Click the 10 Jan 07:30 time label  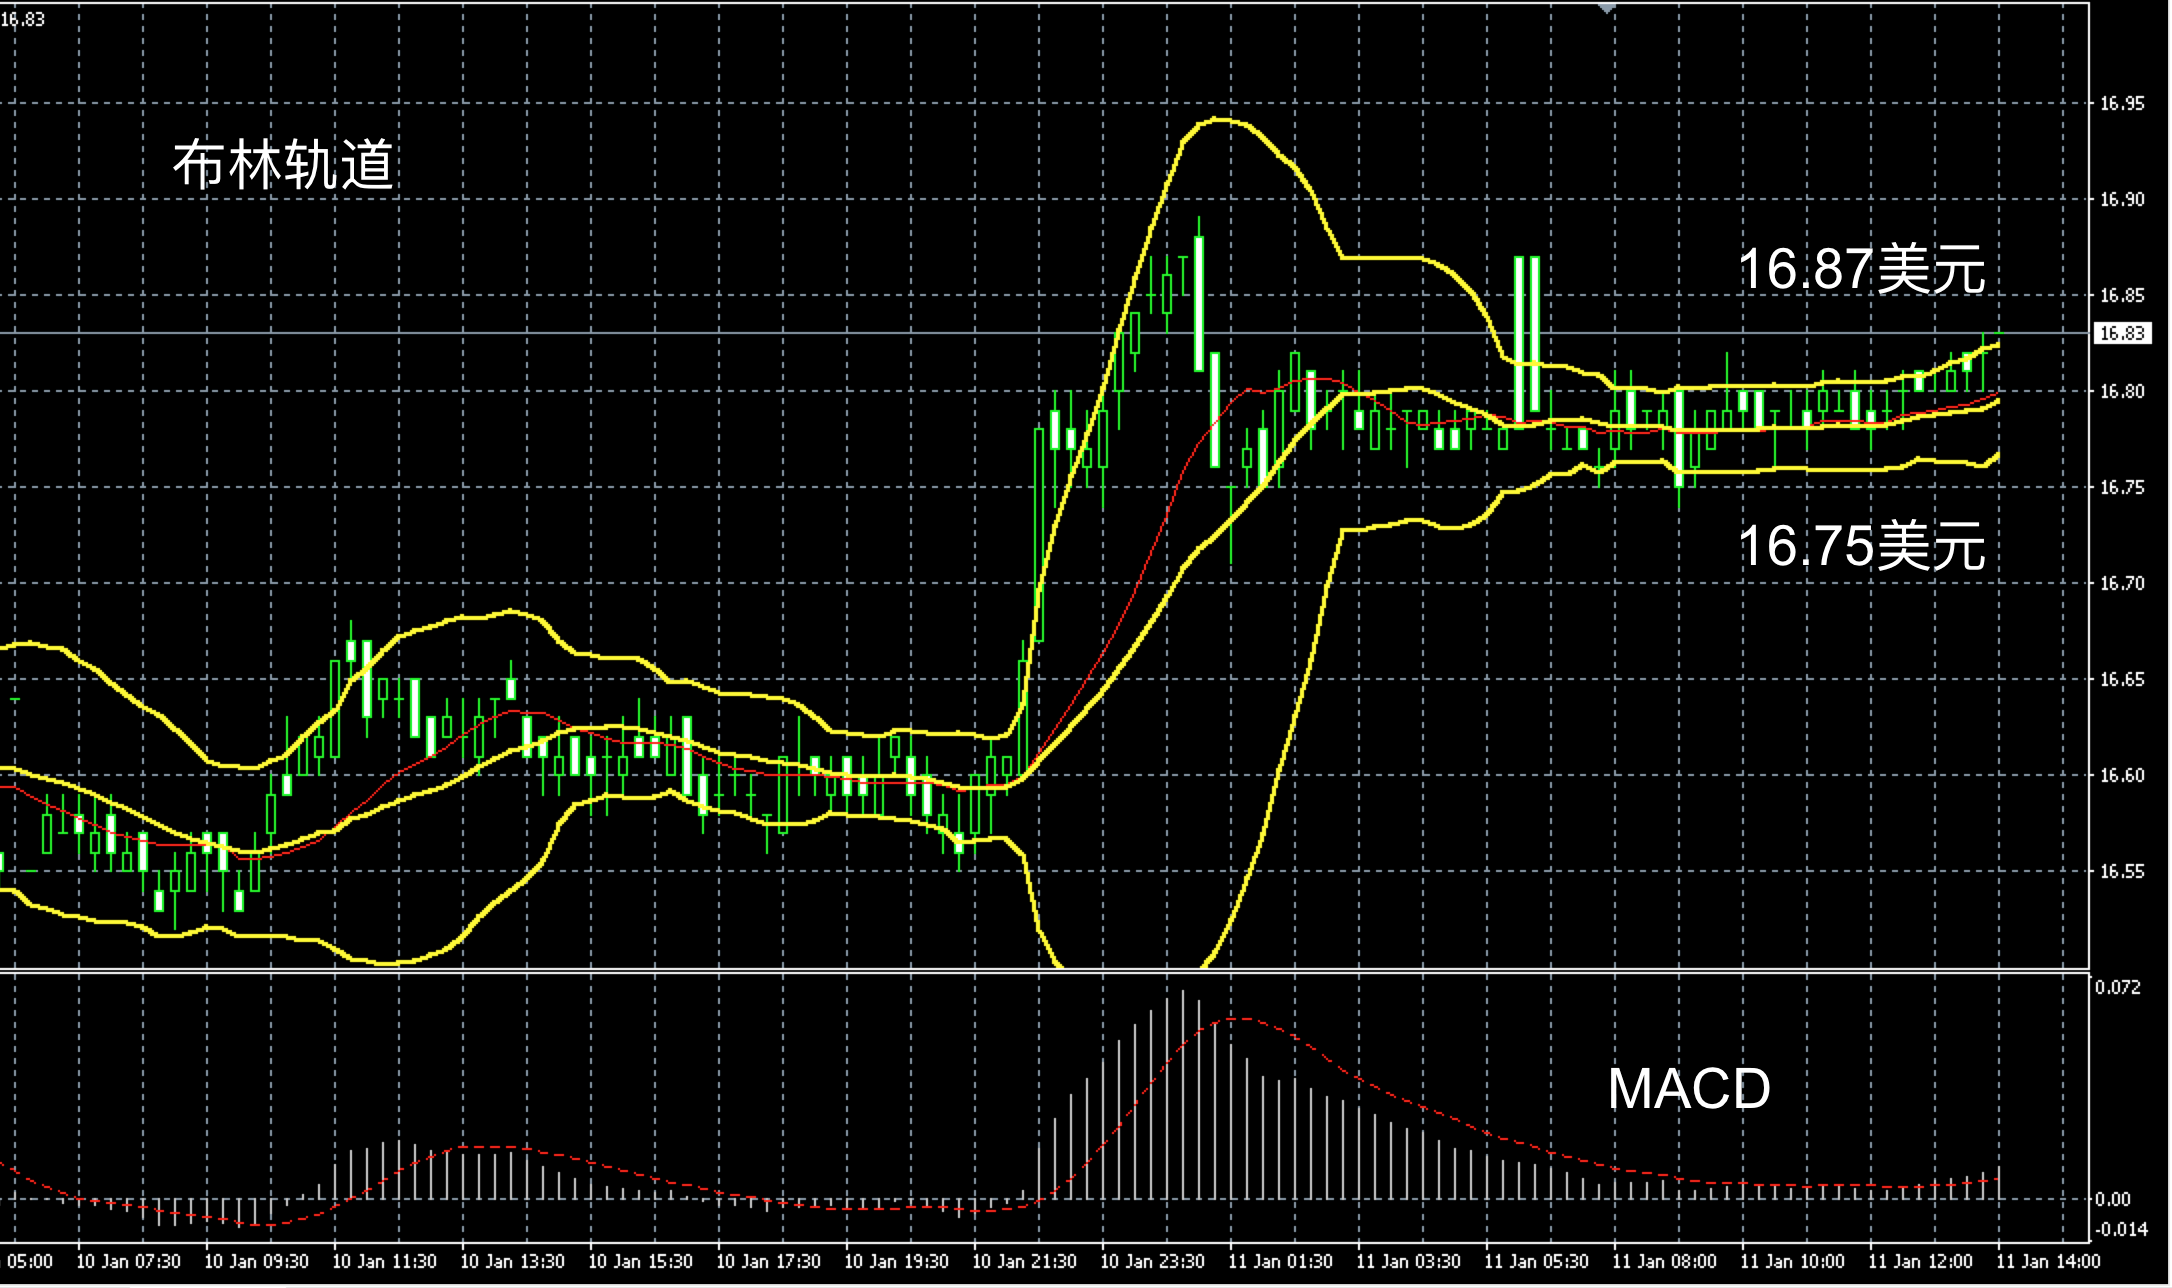coord(128,1262)
